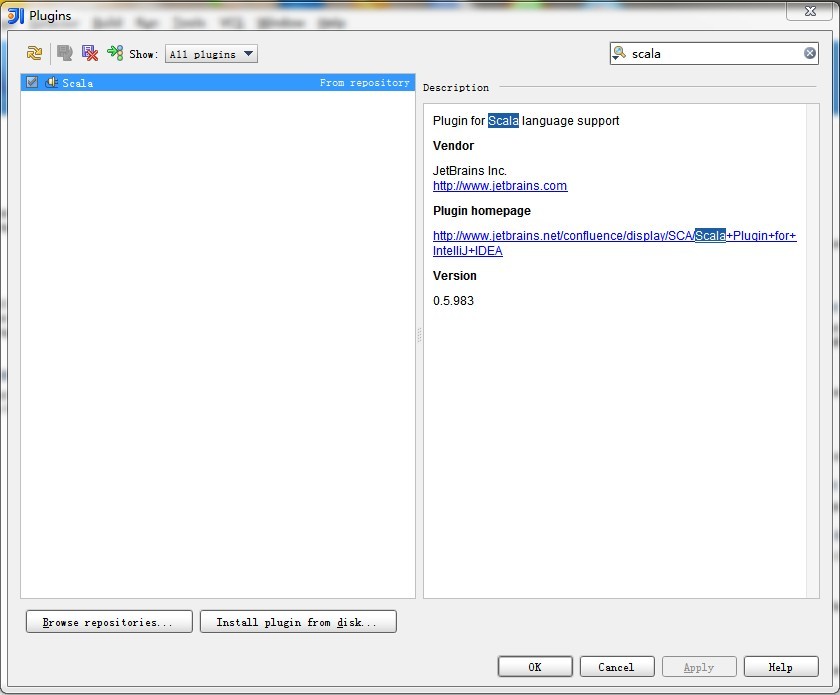Clear the scala search text

coord(809,53)
